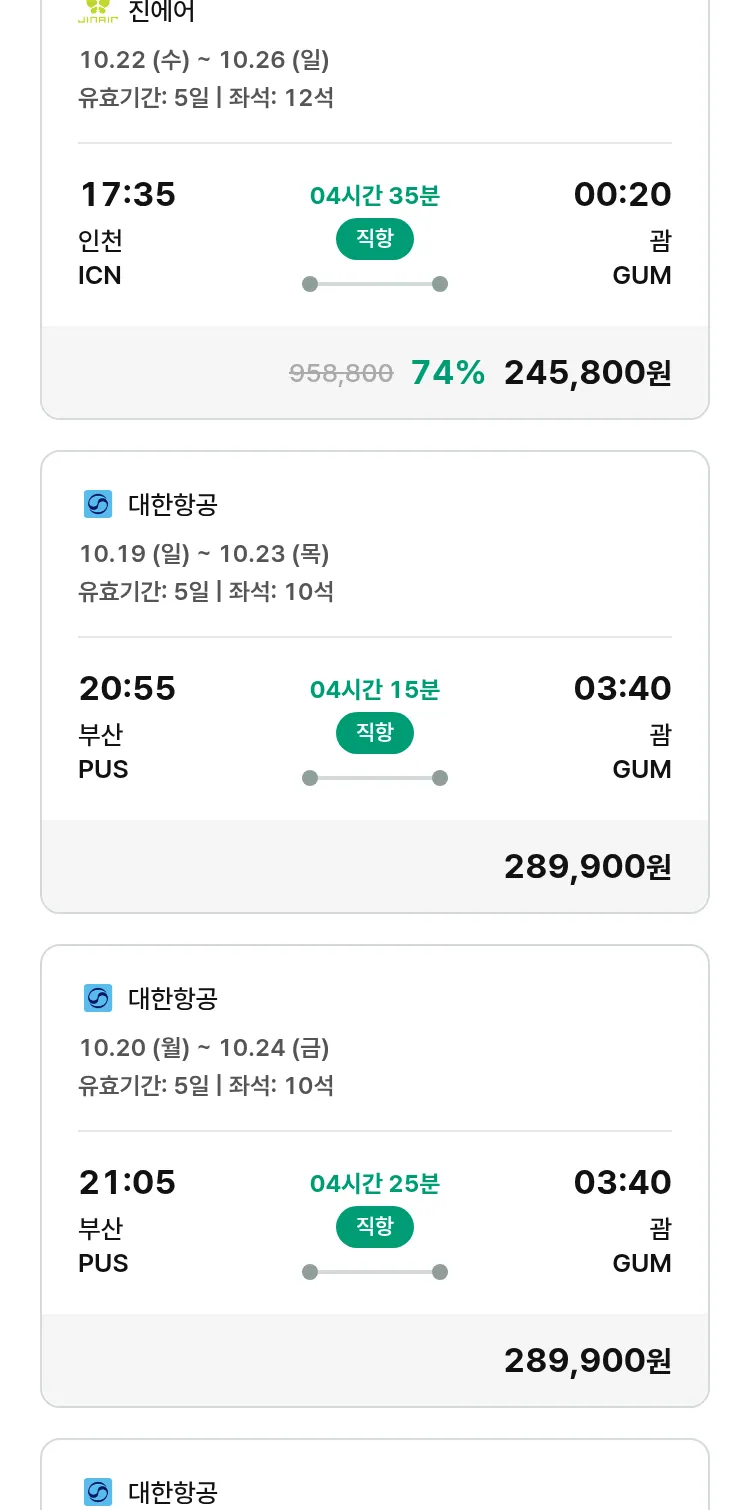This screenshot has width=750, height=1510.
Task: Tap the 04시간 25분 flight duration text
Action: pos(375,1184)
